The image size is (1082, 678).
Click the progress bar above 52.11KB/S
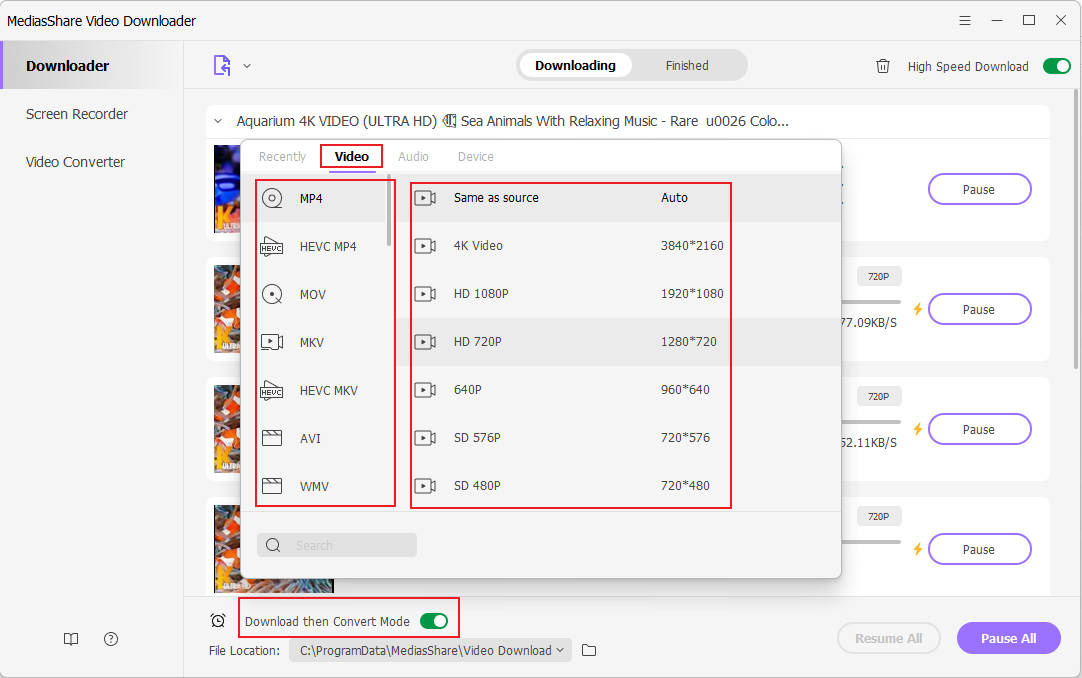[x=871, y=421]
